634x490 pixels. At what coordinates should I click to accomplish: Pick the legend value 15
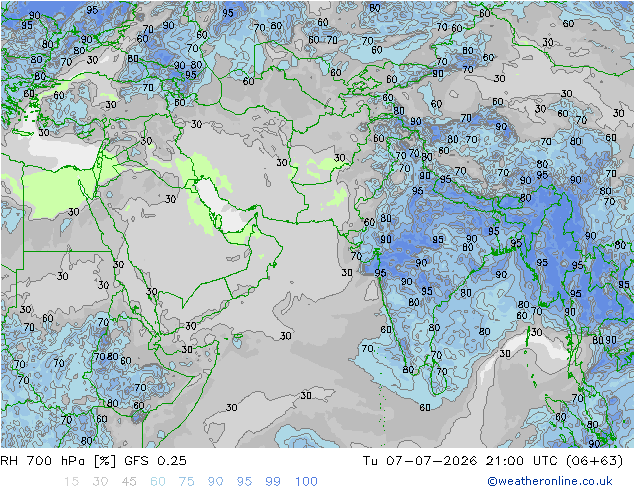tap(72, 481)
